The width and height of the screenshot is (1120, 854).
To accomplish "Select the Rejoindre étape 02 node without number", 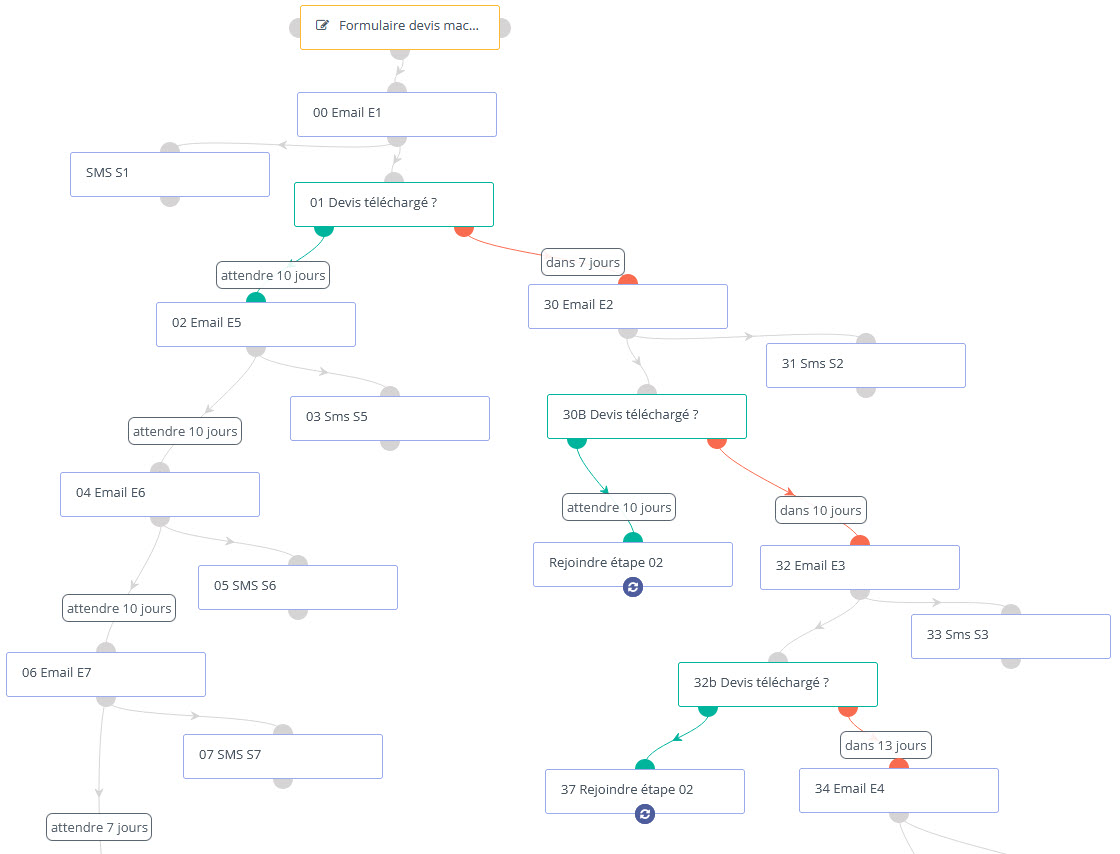I will pos(633,565).
